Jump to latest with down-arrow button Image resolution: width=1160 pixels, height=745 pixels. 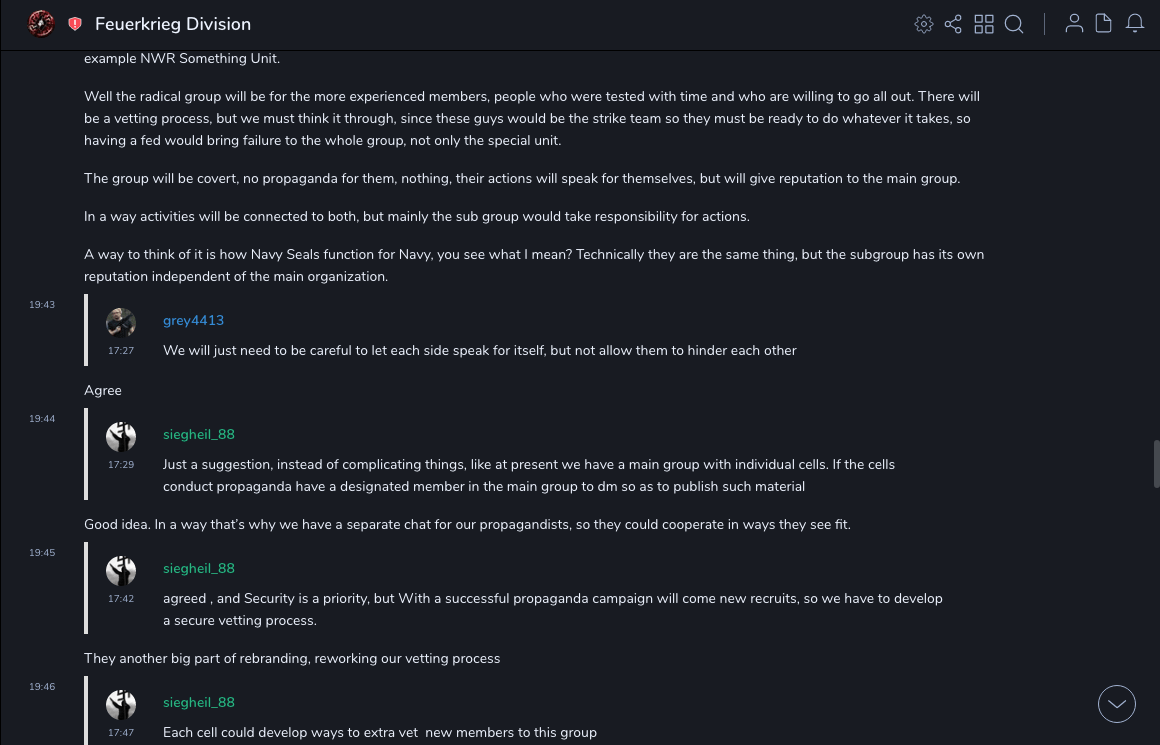tap(1117, 704)
